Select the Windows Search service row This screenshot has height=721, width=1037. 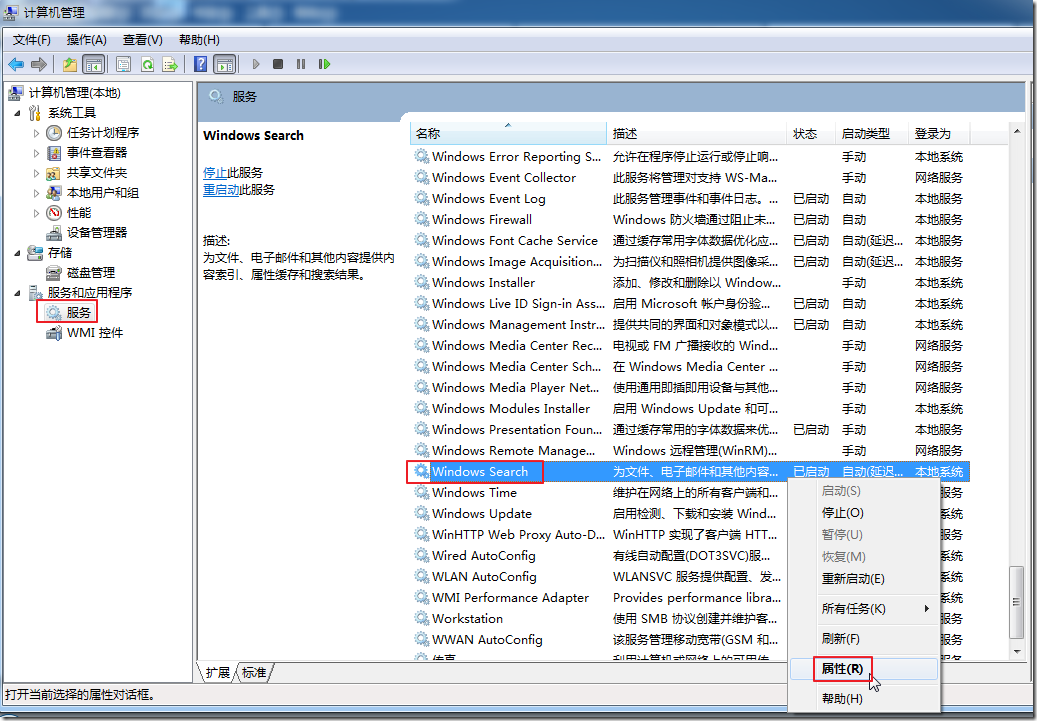(690, 472)
